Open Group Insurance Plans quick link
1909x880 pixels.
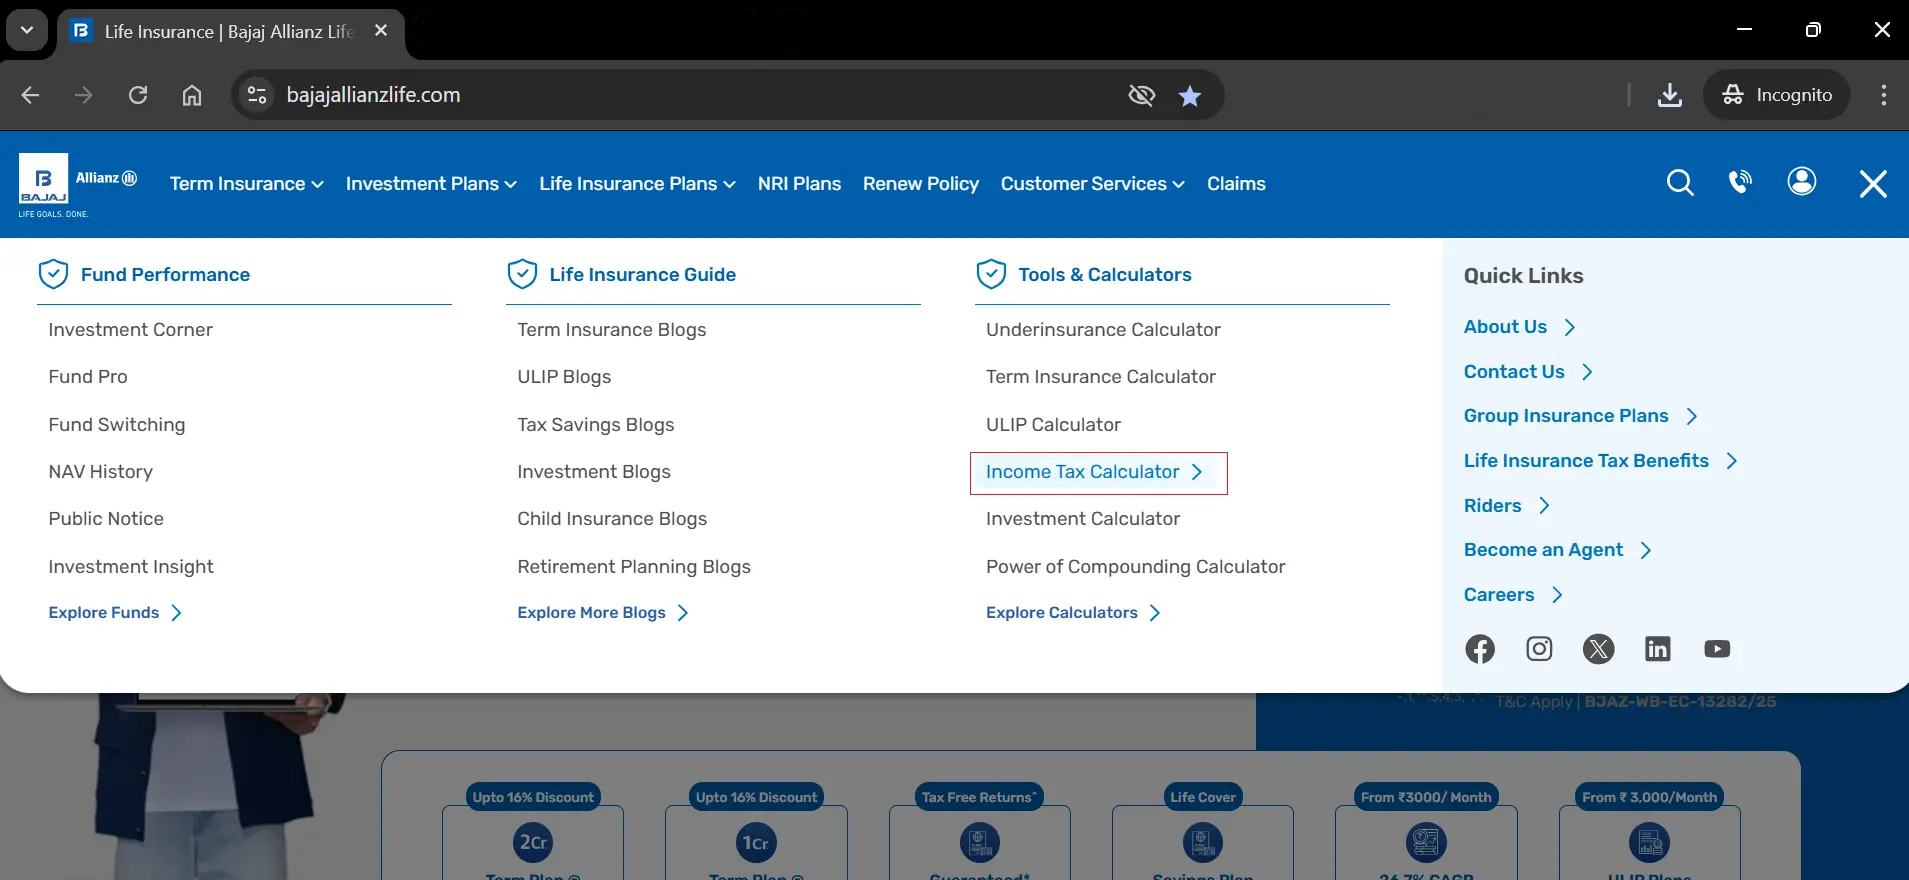point(1580,416)
